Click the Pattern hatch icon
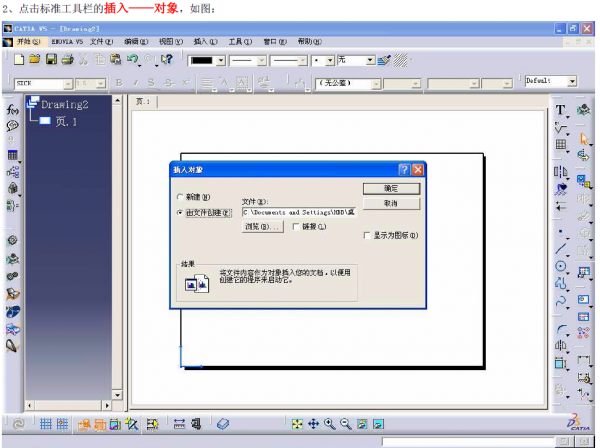Viewport: 600px width, 448px height. (401, 60)
